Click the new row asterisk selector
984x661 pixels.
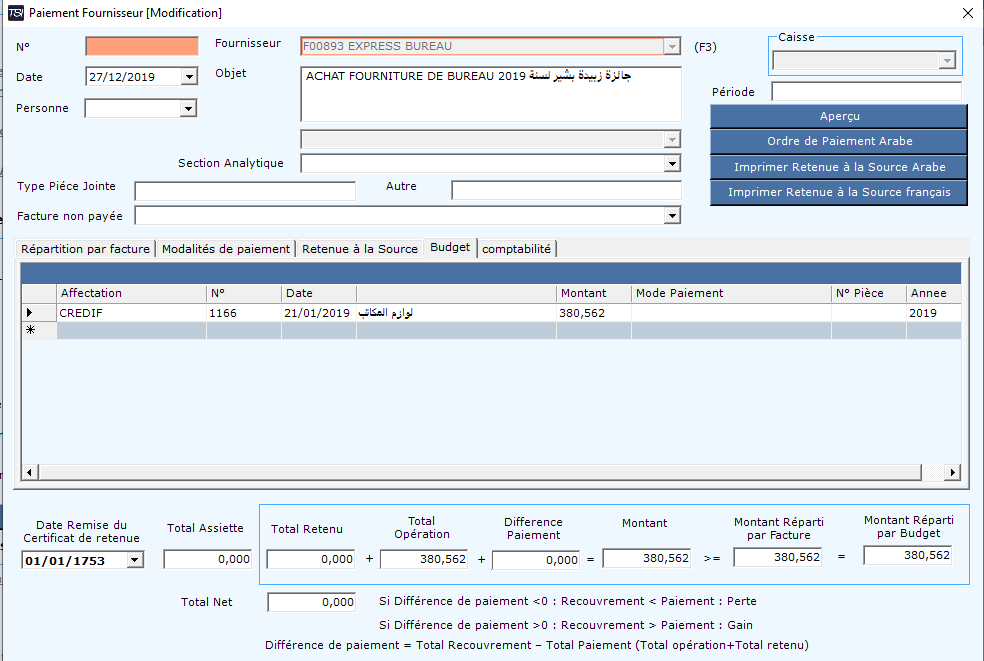[x=39, y=330]
